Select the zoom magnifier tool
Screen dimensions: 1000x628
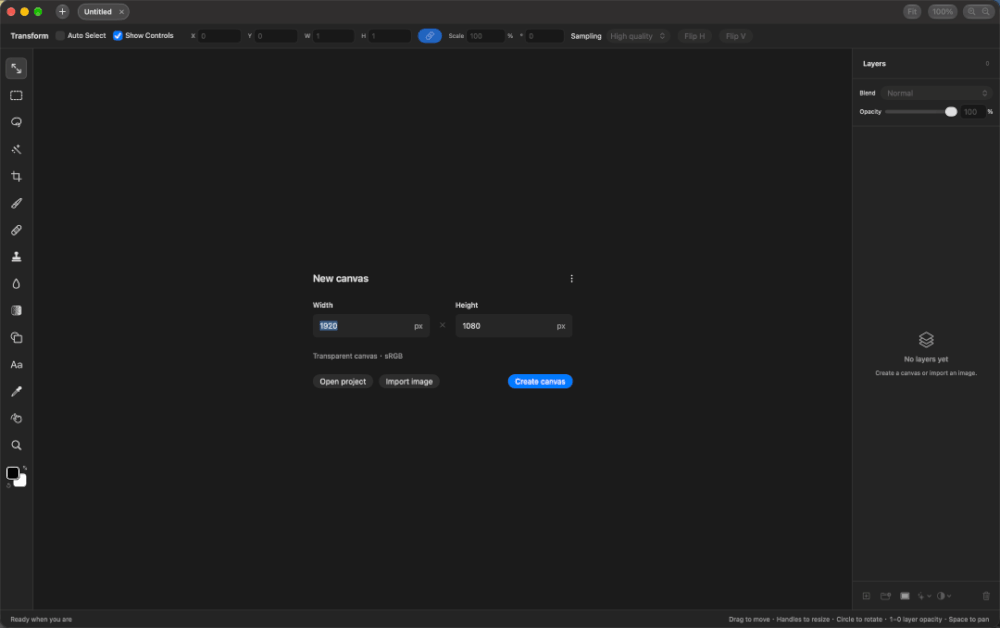click(x=17, y=445)
